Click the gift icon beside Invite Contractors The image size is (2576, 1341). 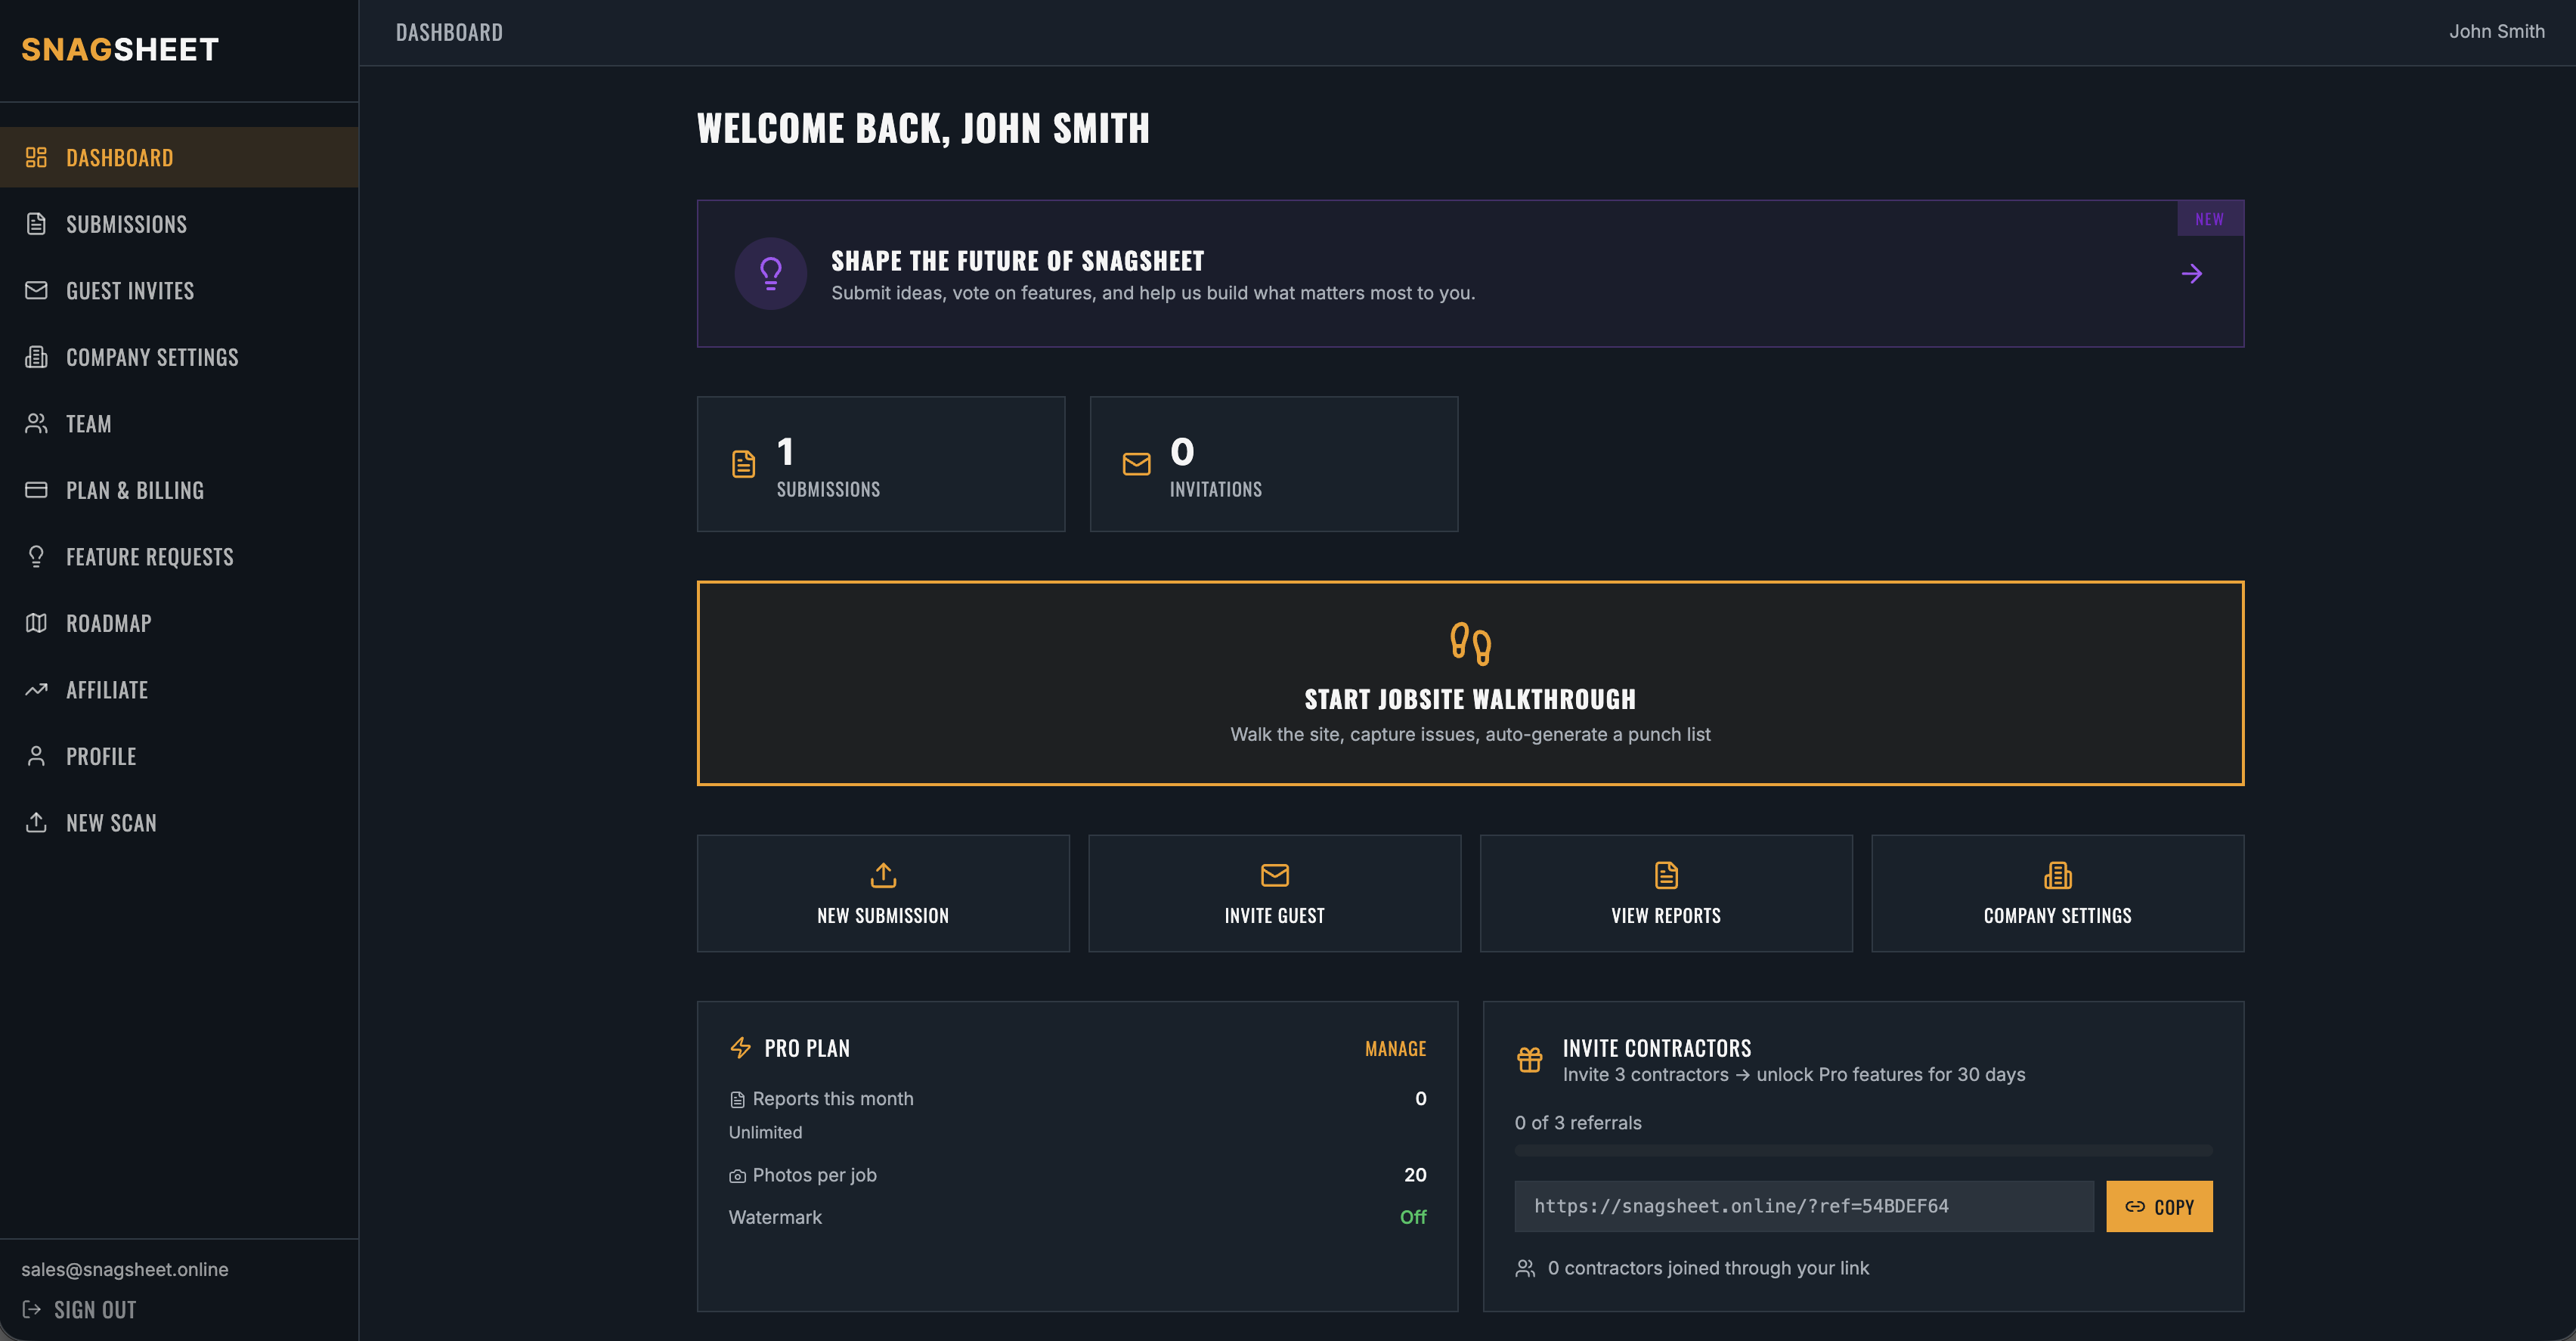1529,1059
